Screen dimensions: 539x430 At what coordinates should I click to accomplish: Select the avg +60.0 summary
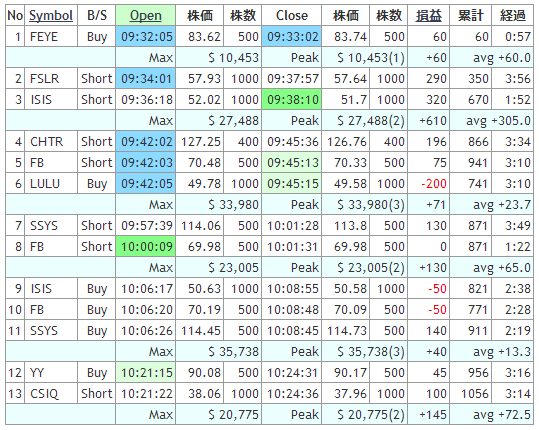502,57
